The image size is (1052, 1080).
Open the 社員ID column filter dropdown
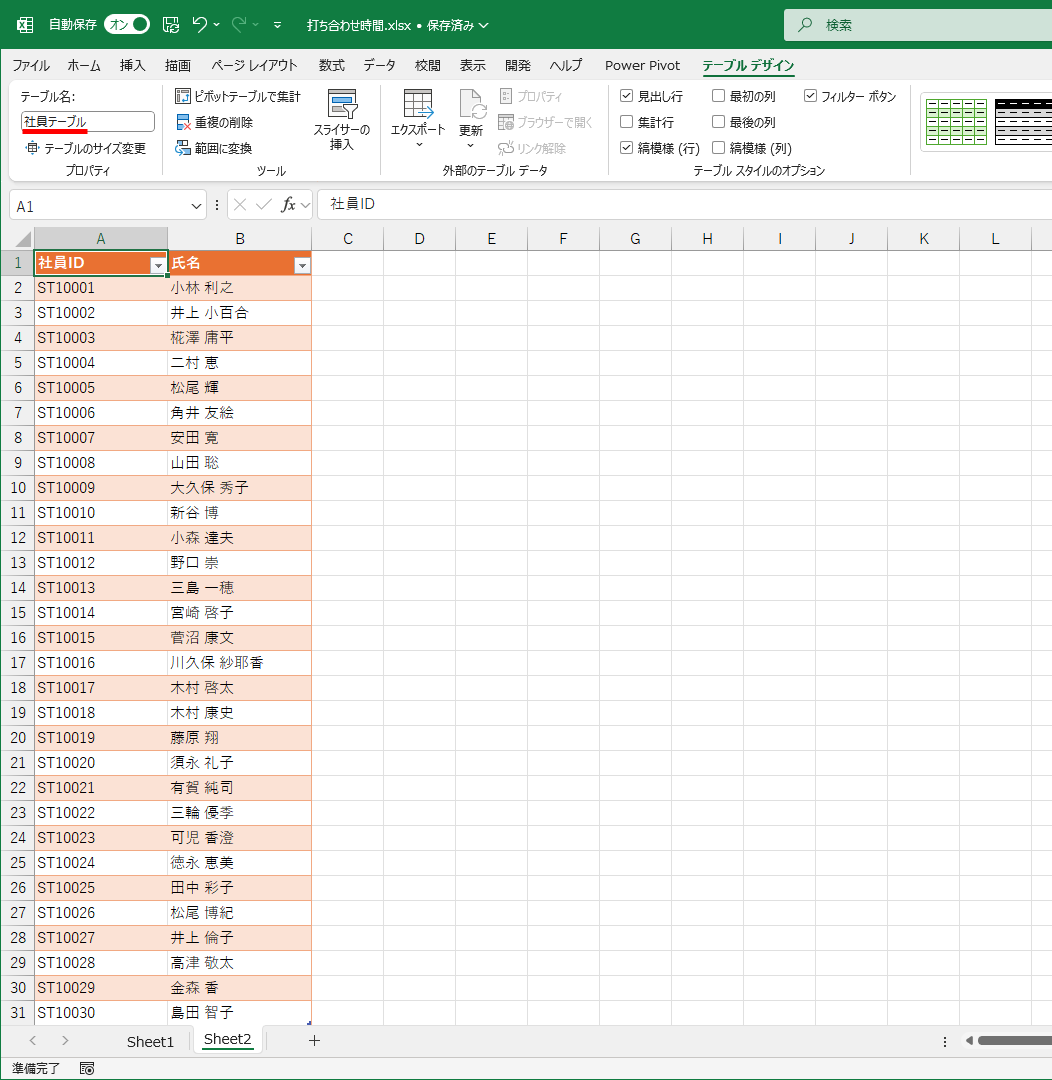158,265
